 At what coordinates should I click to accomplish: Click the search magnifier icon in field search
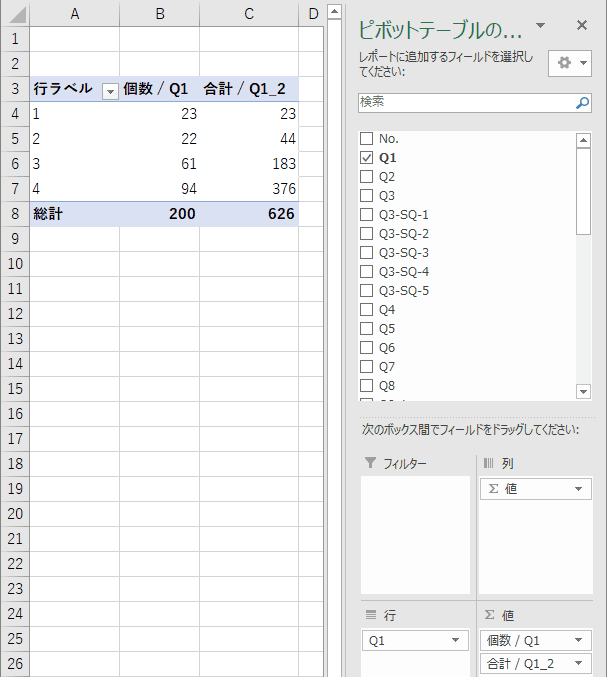tap(582, 102)
